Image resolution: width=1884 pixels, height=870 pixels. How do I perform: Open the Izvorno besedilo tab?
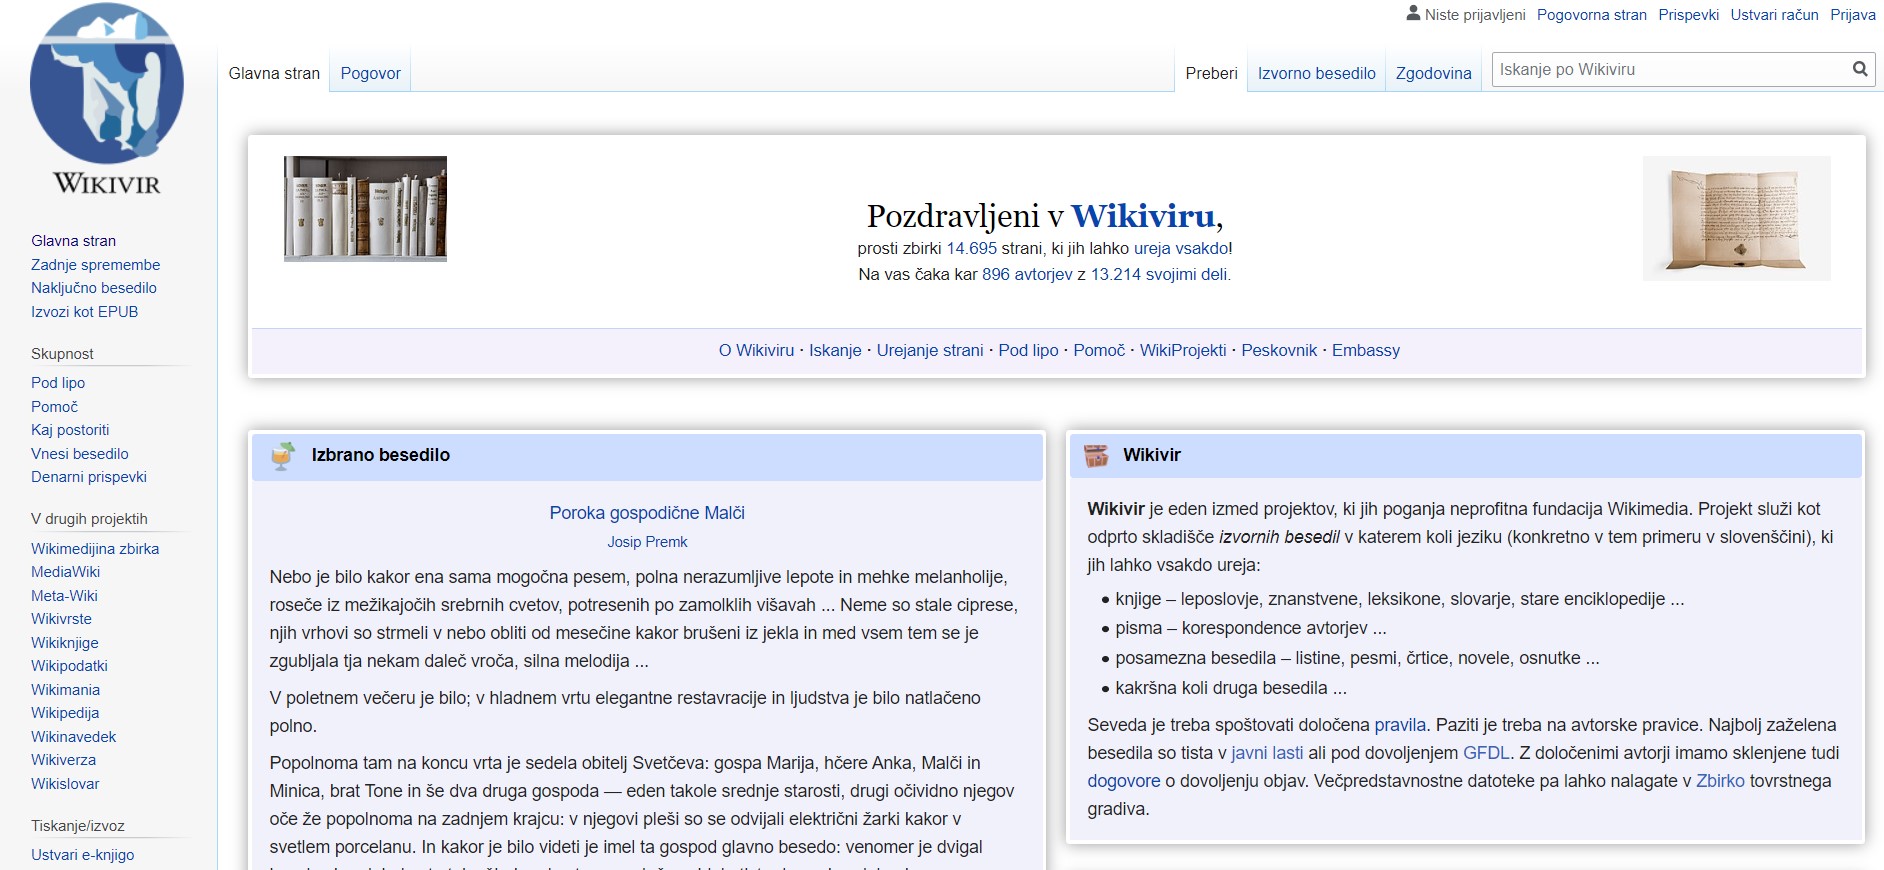click(x=1316, y=73)
